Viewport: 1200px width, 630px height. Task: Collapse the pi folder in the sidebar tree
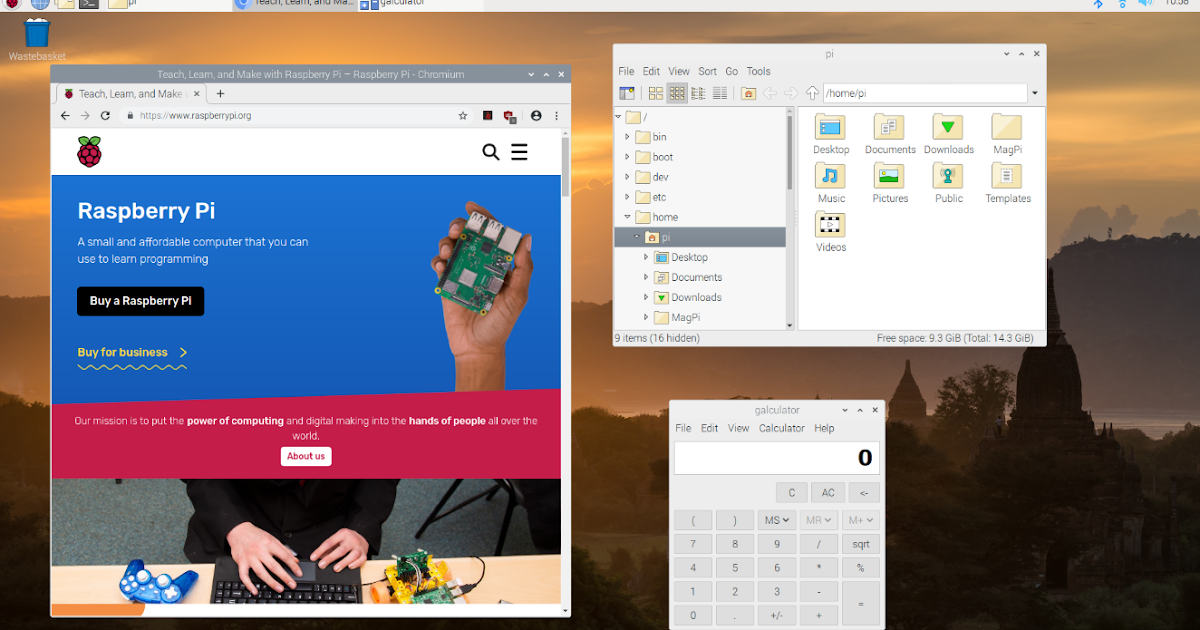coord(636,237)
